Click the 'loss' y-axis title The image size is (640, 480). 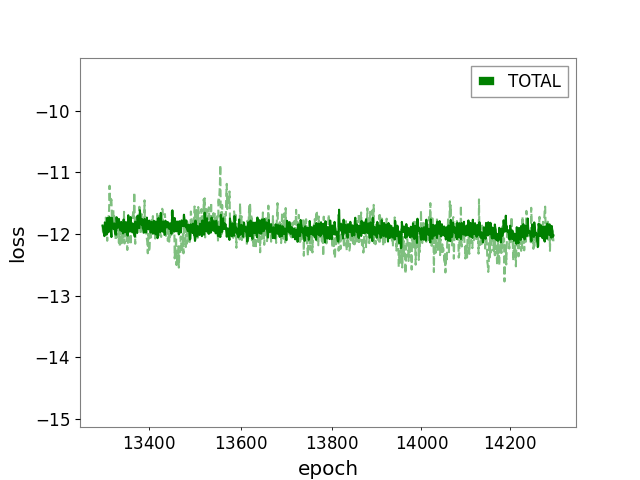(17, 244)
